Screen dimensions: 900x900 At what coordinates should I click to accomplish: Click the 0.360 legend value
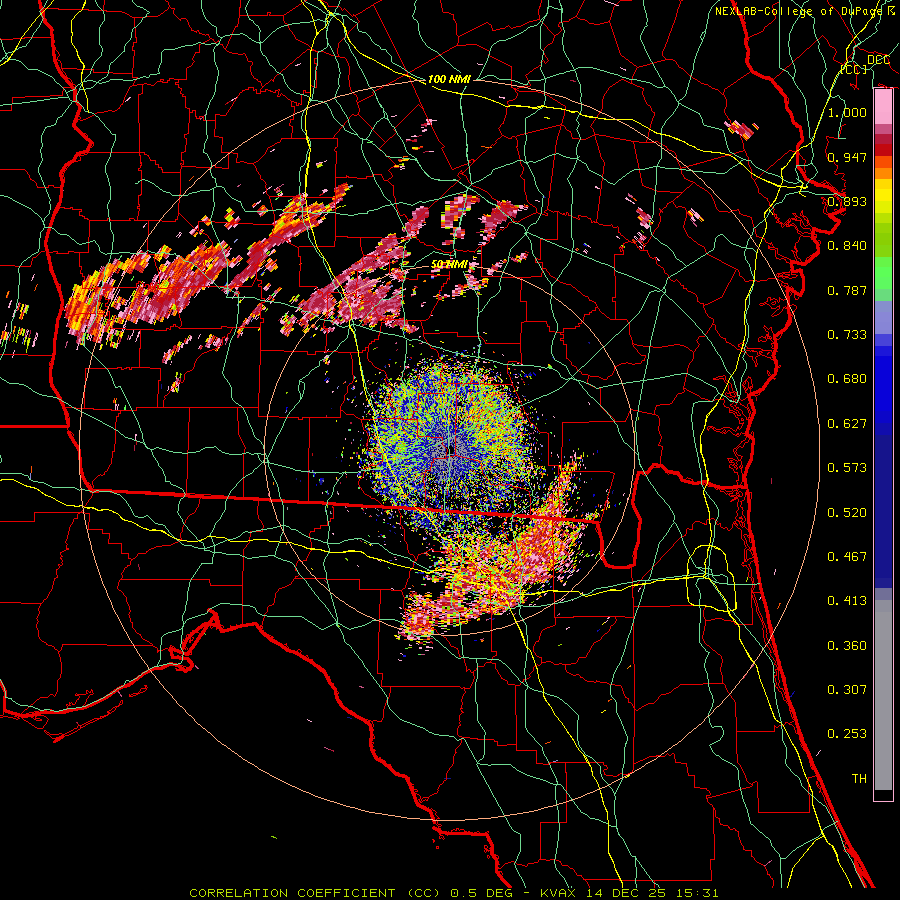[847, 646]
